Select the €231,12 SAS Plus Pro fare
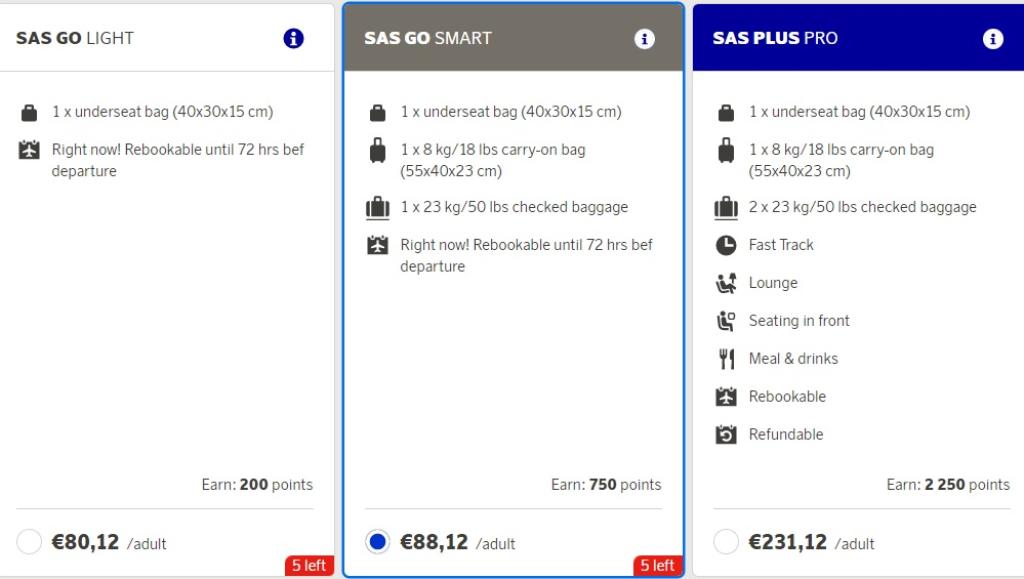This screenshot has height=579, width=1024. pyautogui.click(x=727, y=543)
